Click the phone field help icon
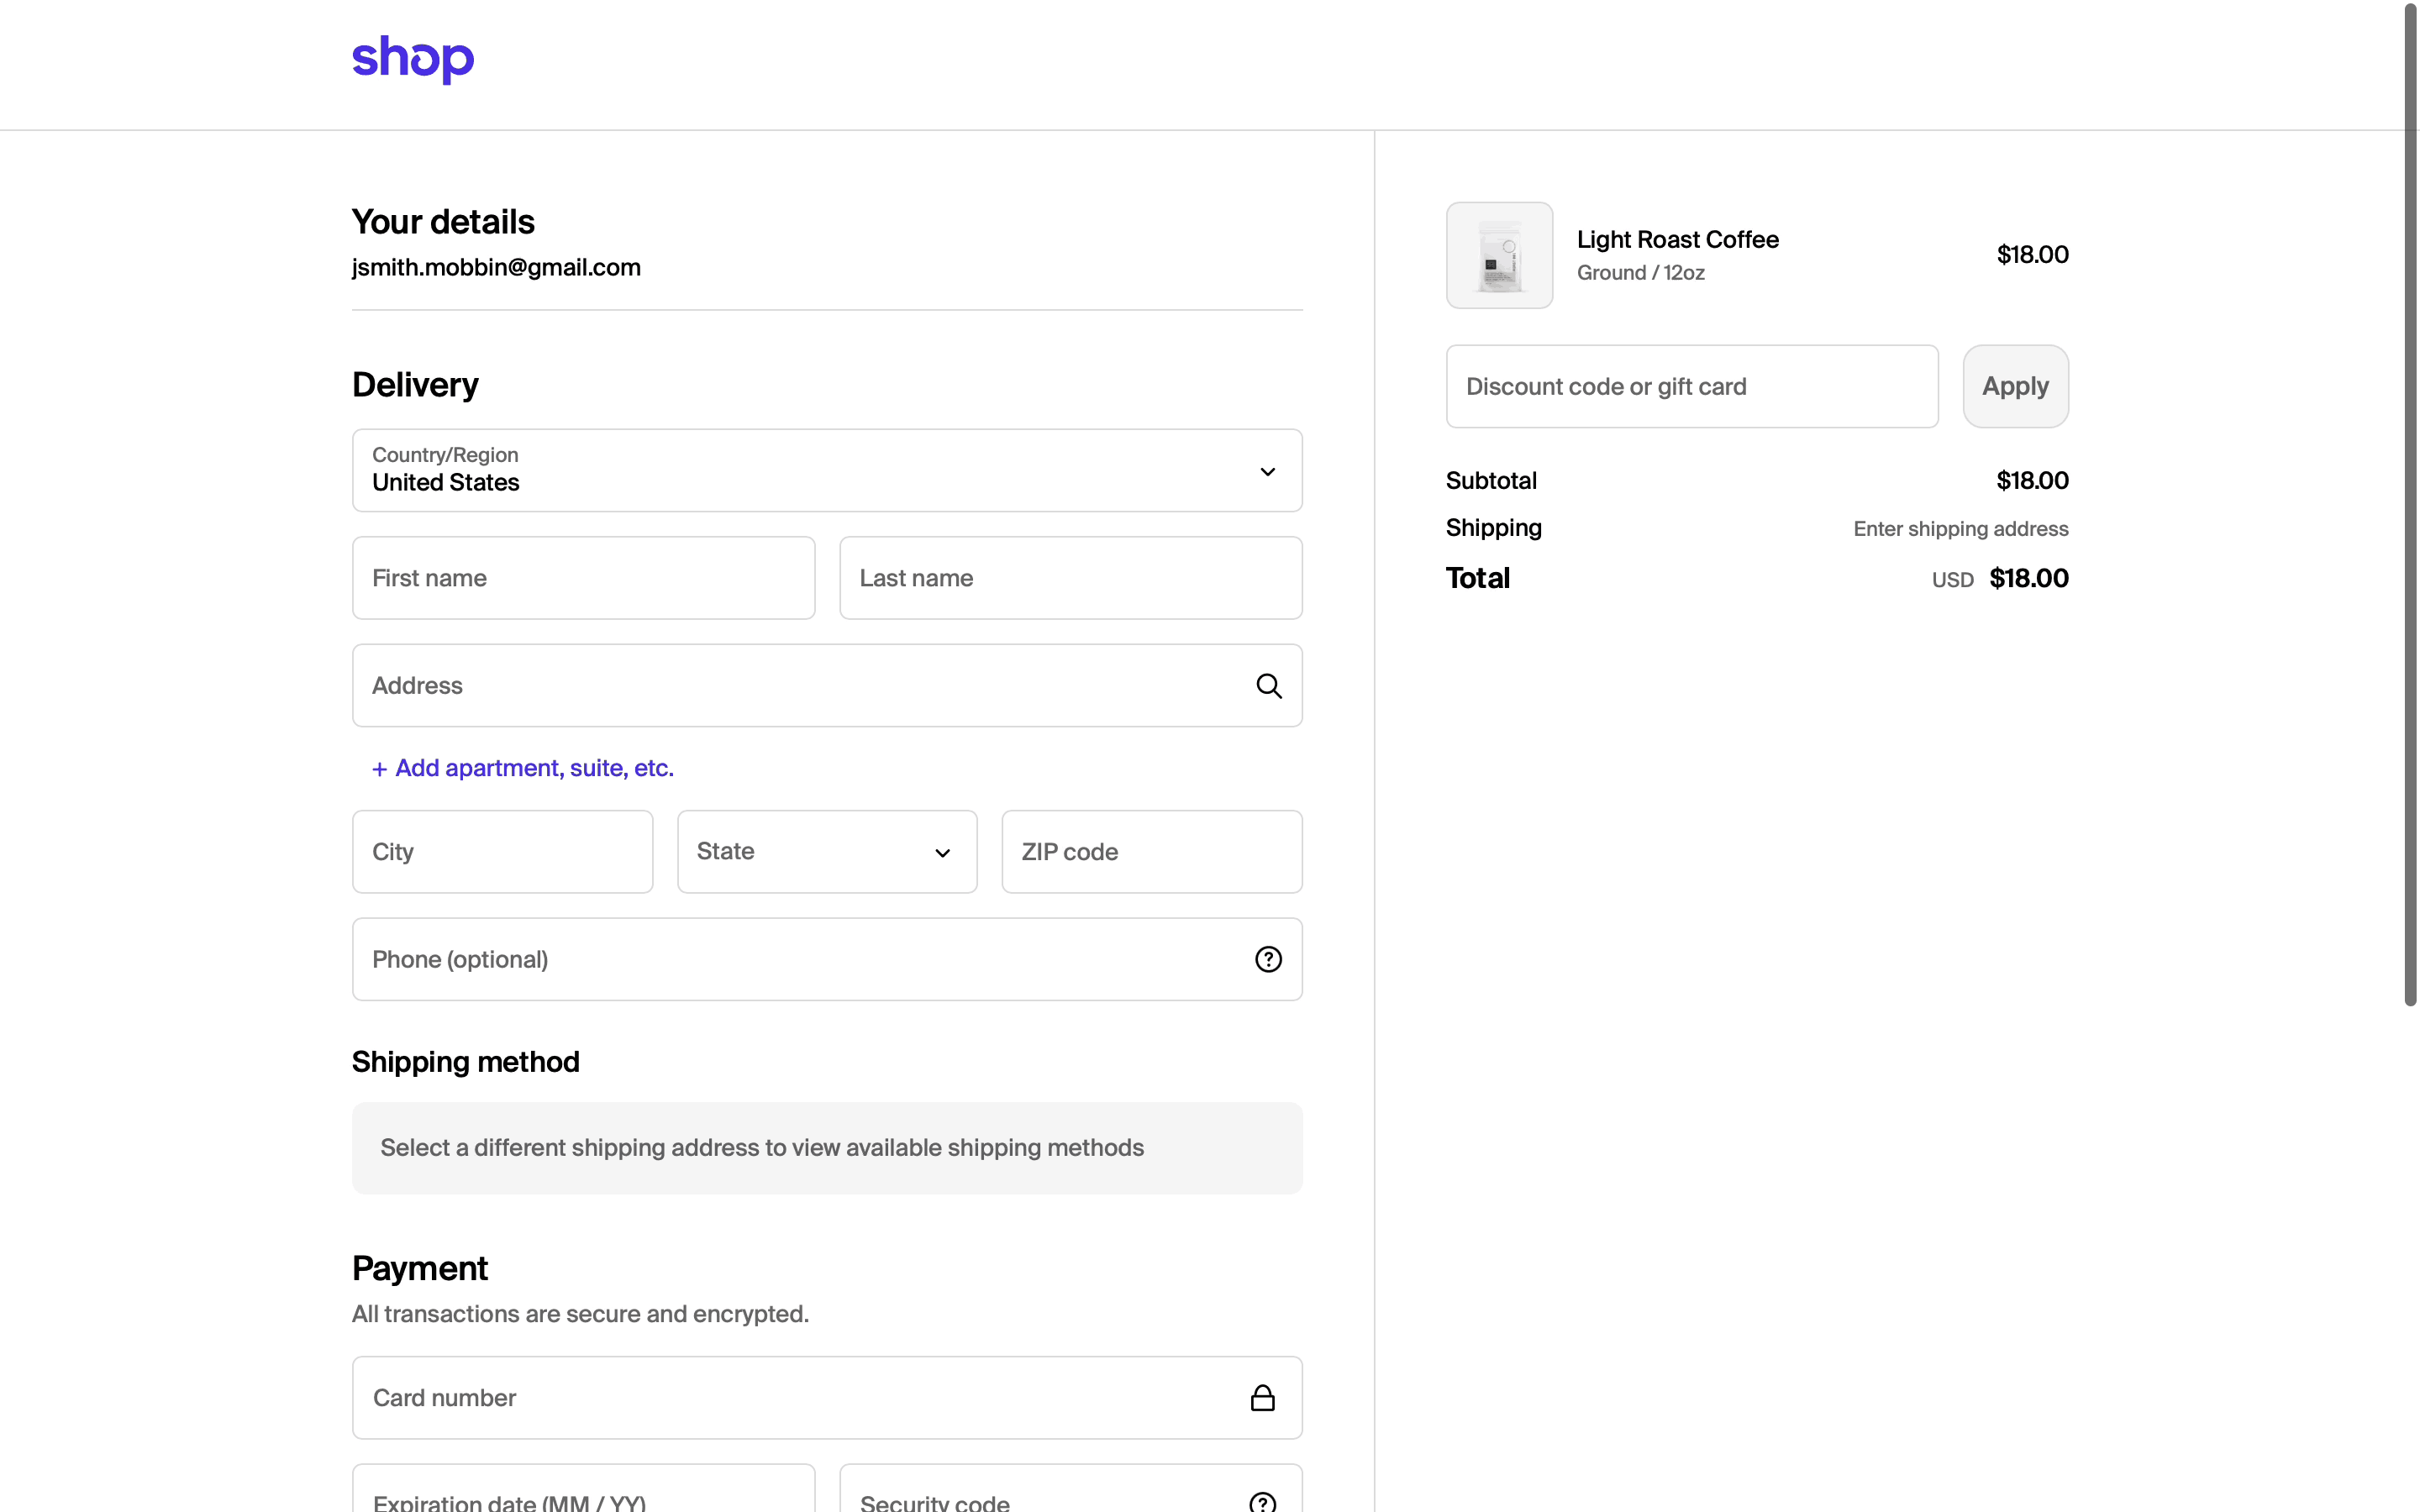The height and width of the screenshot is (1512, 2420). coord(1268,959)
